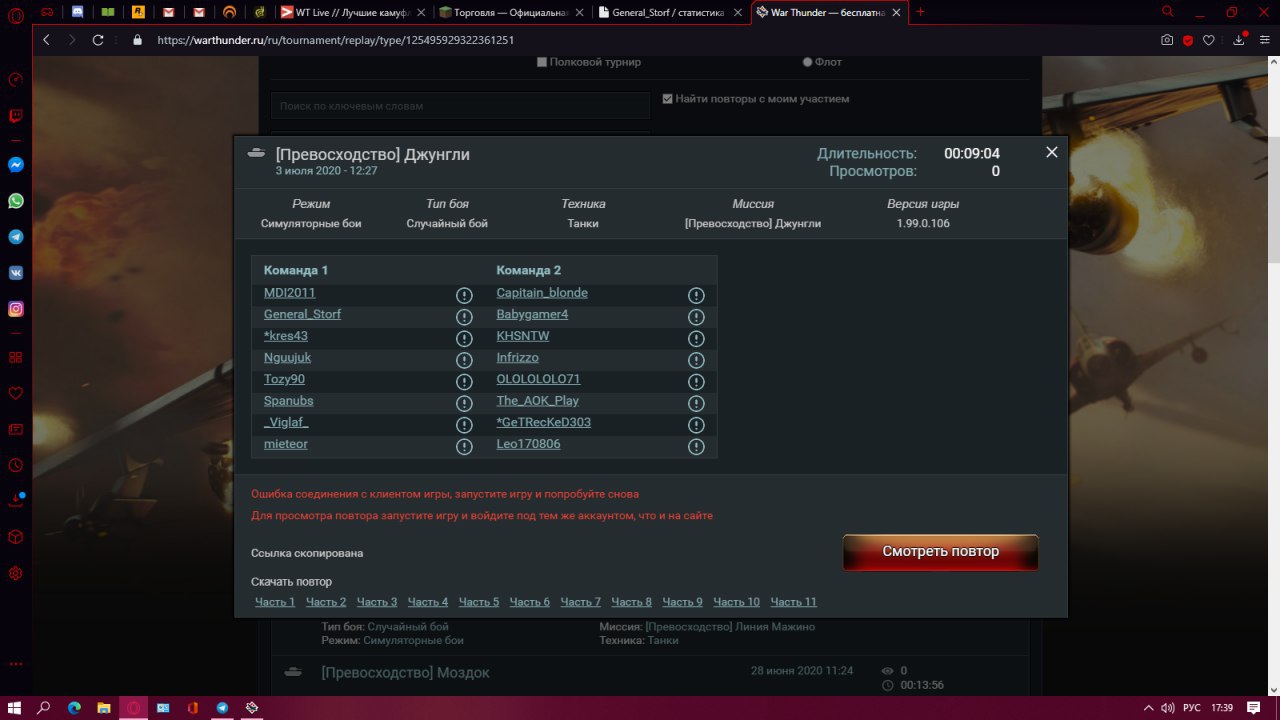Open browser downloads panel
Screen dimensions: 1280x720
(x=1239, y=40)
